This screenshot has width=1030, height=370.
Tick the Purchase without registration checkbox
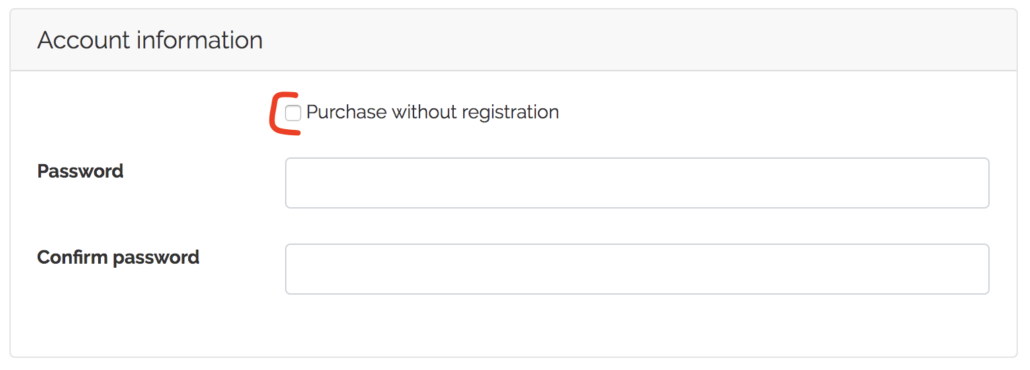tap(293, 113)
